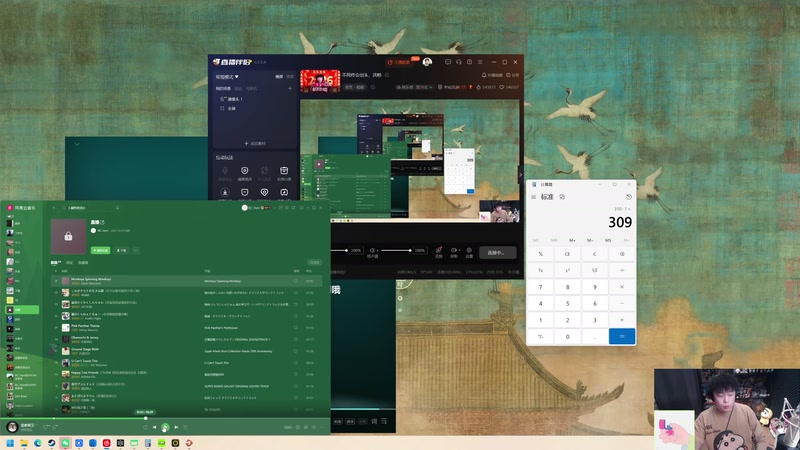Click the calculator equals button
800x450 pixels.
(622, 336)
